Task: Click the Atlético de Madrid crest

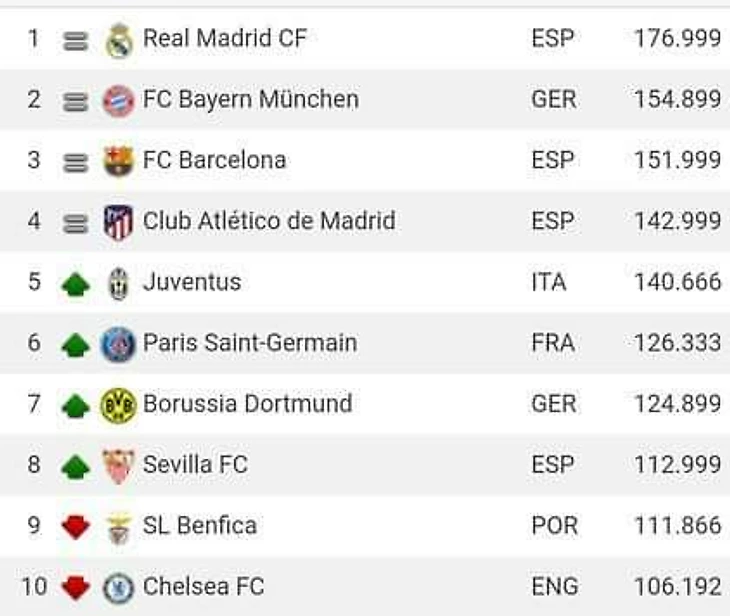Action: [x=118, y=223]
